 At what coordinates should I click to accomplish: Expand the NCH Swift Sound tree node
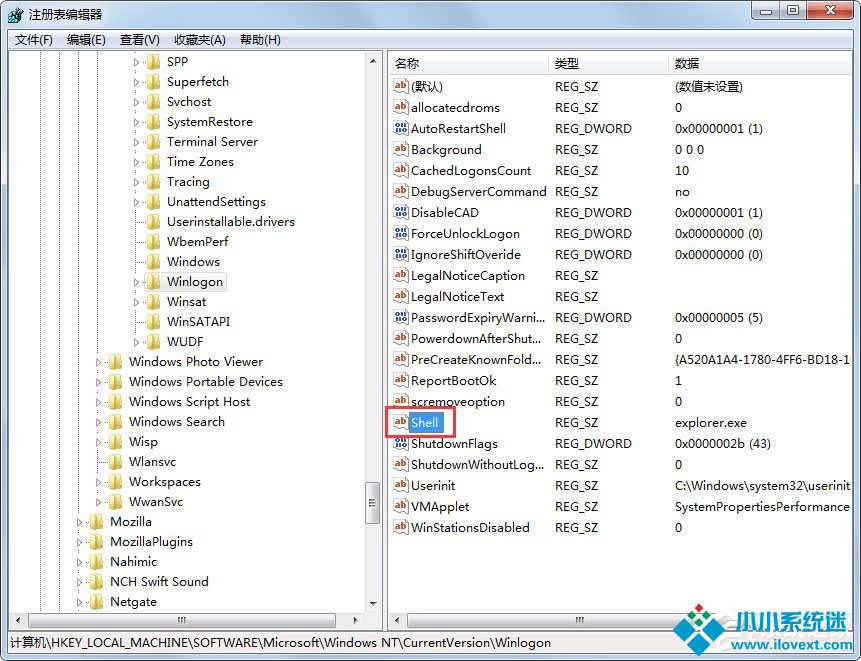coord(79,582)
